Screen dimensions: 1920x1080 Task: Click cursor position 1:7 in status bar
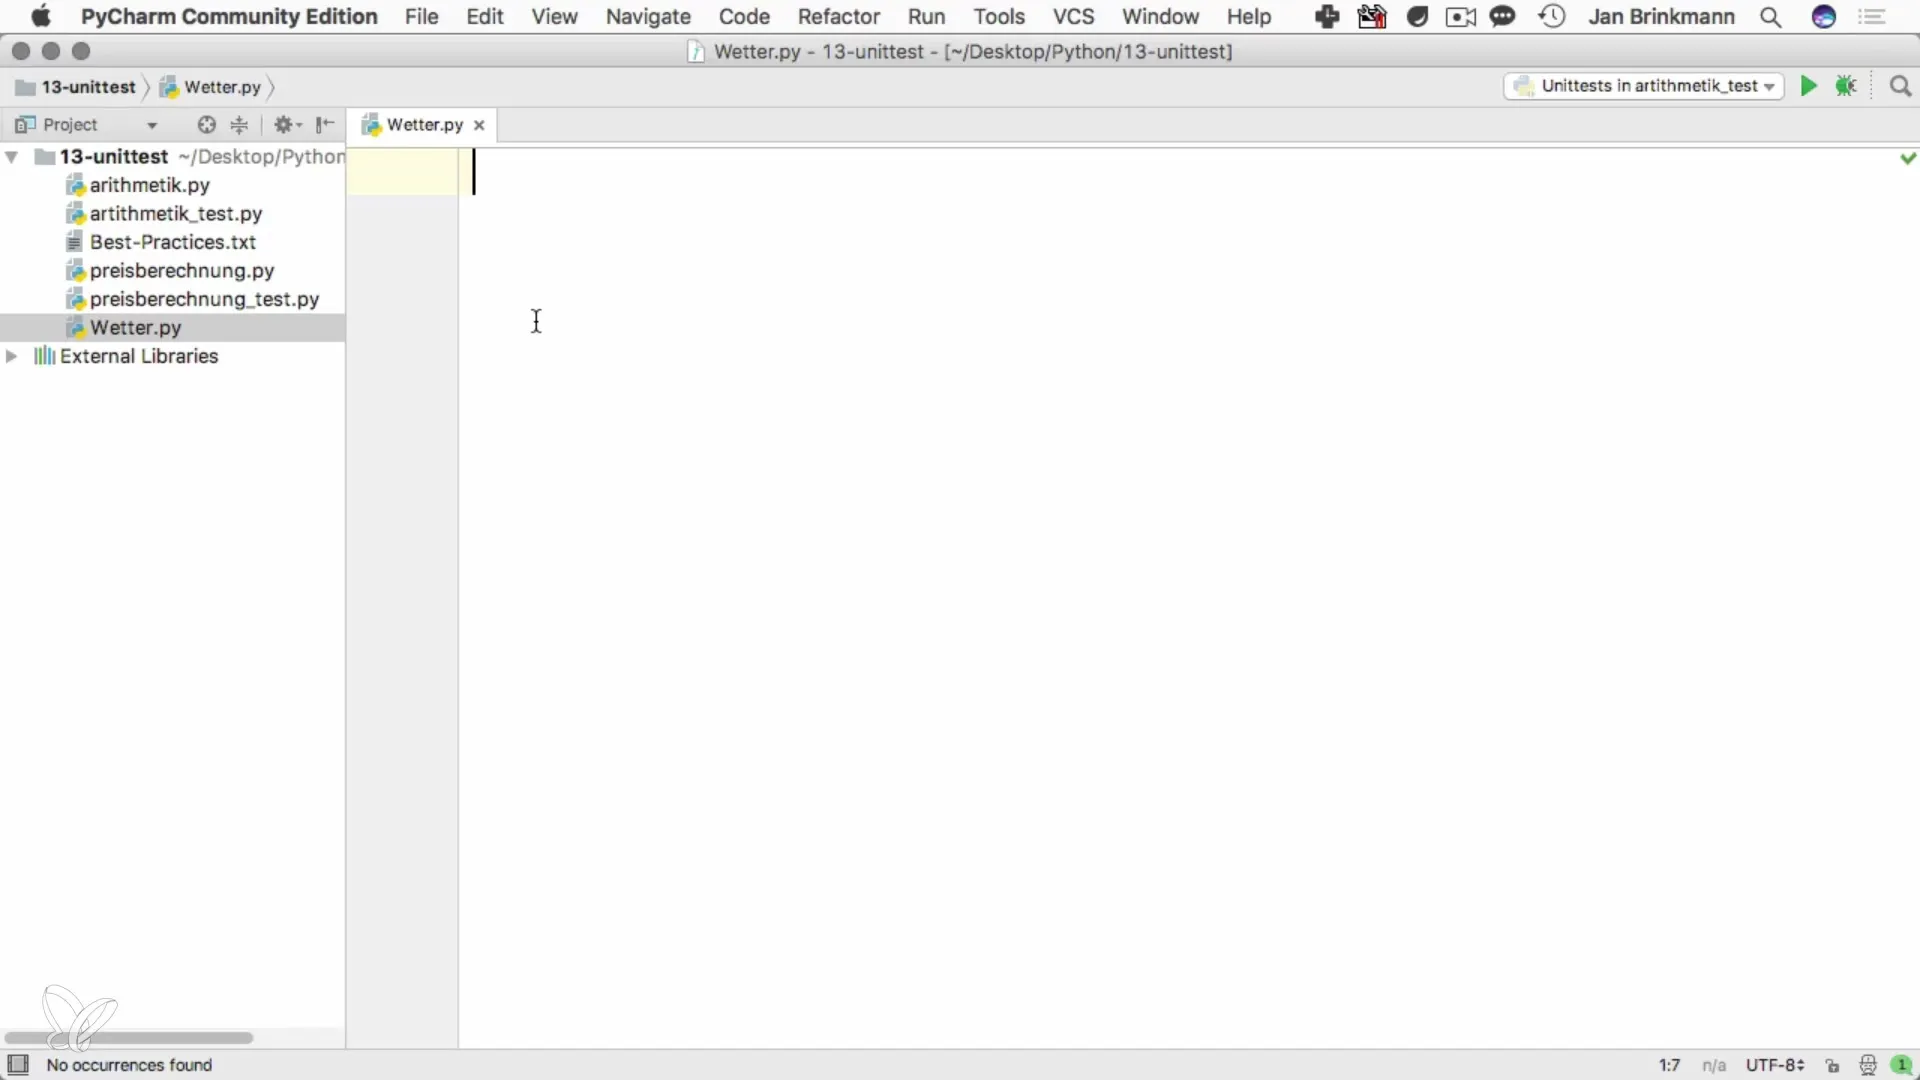(1669, 1065)
